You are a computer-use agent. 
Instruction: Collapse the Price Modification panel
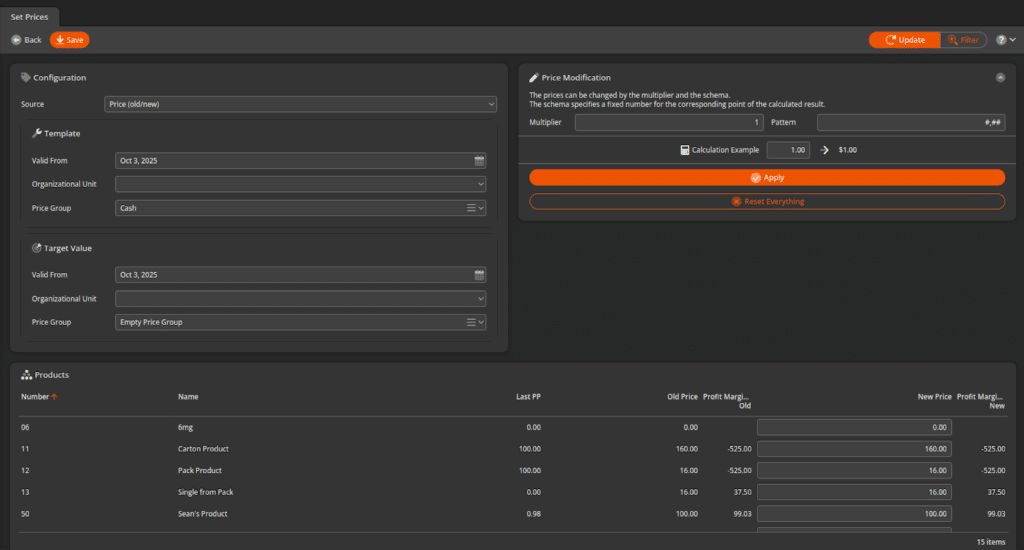1000,77
